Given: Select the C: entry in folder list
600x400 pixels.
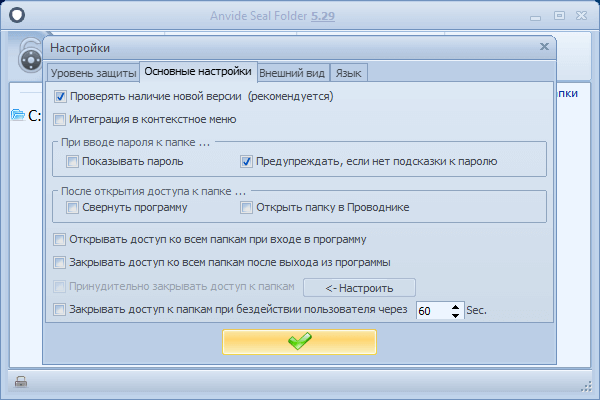Looking at the screenshot, I should 26,115.
